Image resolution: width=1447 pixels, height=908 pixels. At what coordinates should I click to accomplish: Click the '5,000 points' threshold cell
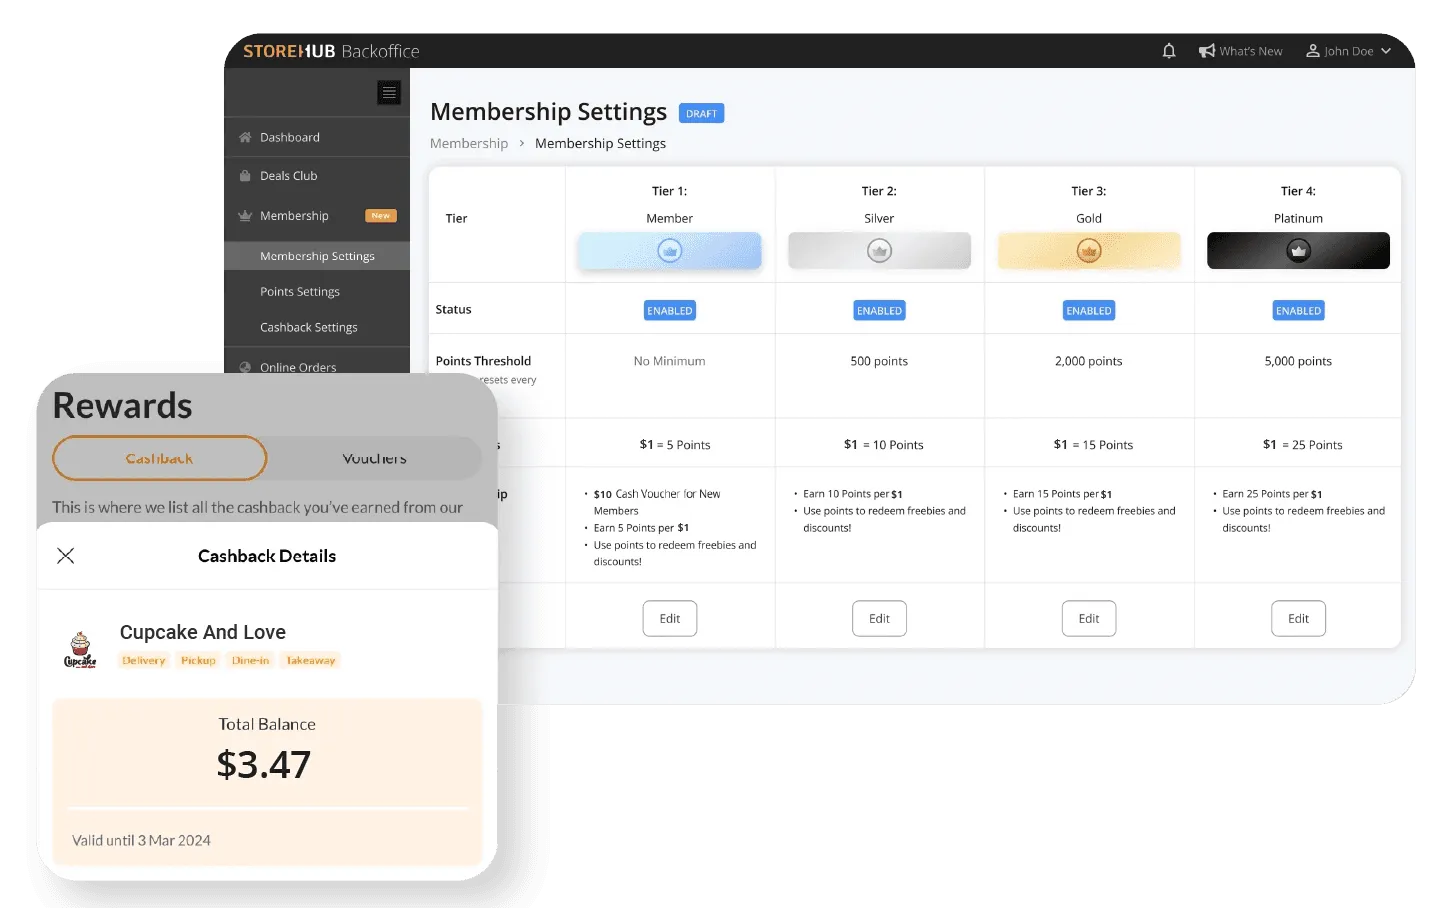click(x=1298, y=361)
